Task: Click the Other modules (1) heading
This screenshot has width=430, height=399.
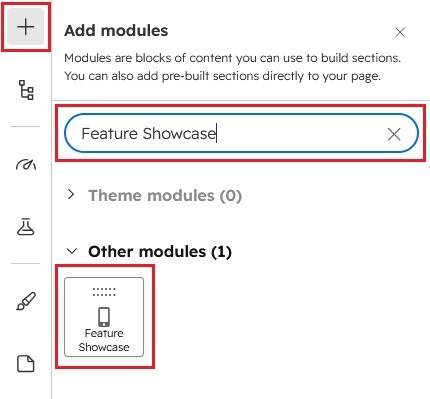Action: pyautogui.click(x=160, y=251)
